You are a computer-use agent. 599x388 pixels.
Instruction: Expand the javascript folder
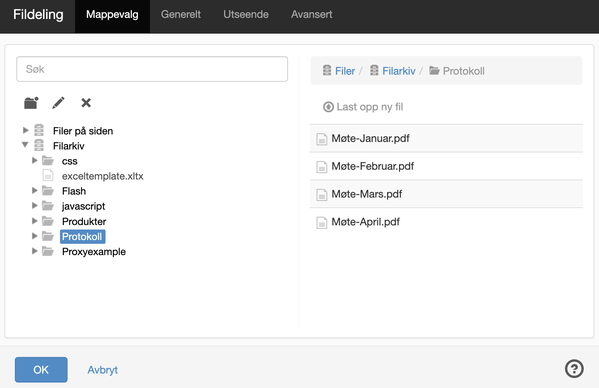(34, 206)
